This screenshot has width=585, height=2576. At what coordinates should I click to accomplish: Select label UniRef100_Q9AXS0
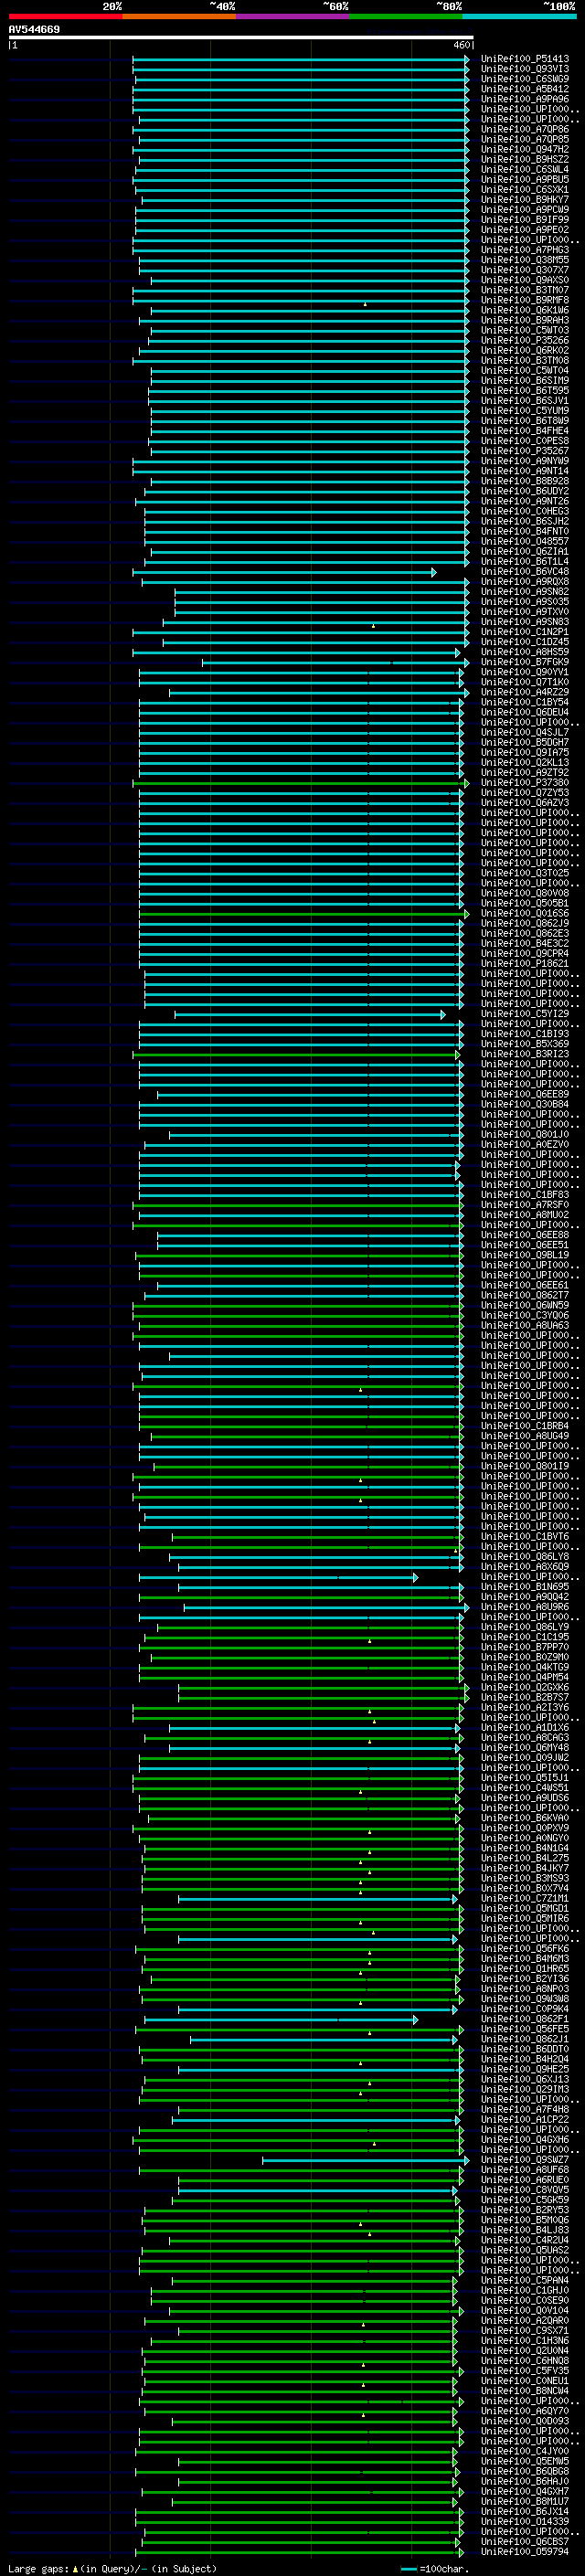coord(525,280)
